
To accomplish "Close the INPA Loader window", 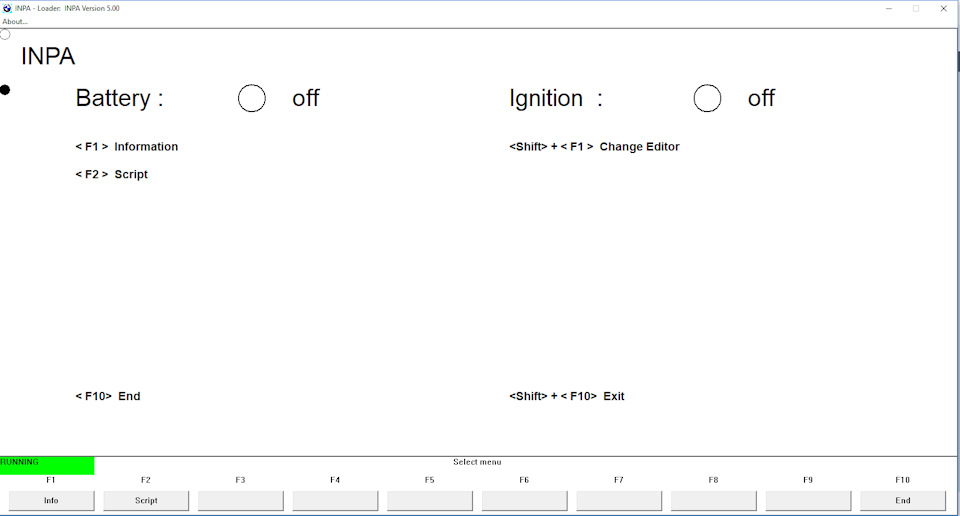I will pos(943,8).
